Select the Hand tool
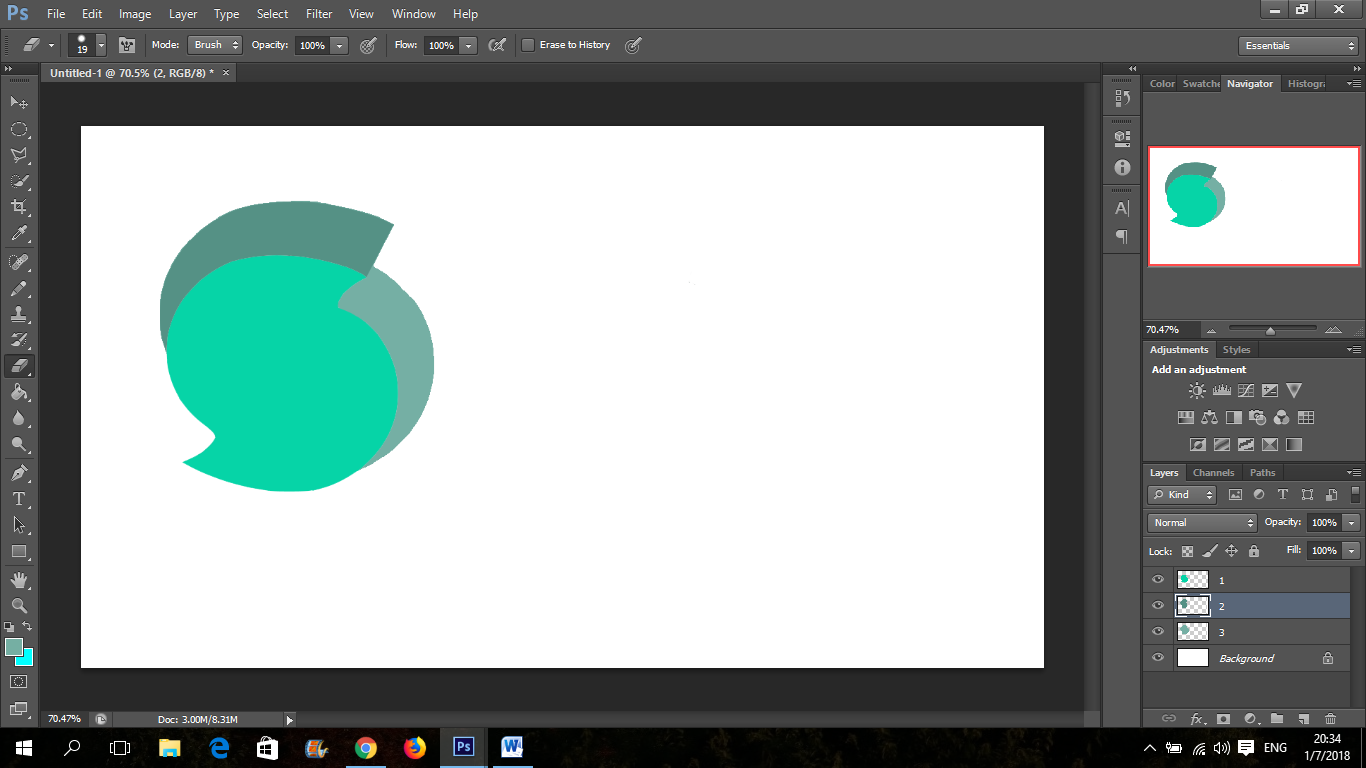The height and width of the screenshot is (768, 1366). (x=19, y=579)
